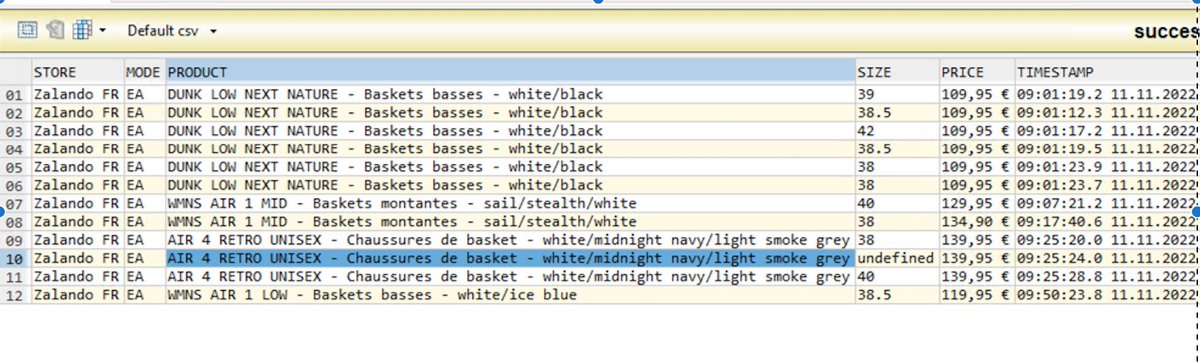Screen dimensions: 1200x363
Task: Click price cell '134,90 €'
Action: pyautogui.click(x=977, y=222)
